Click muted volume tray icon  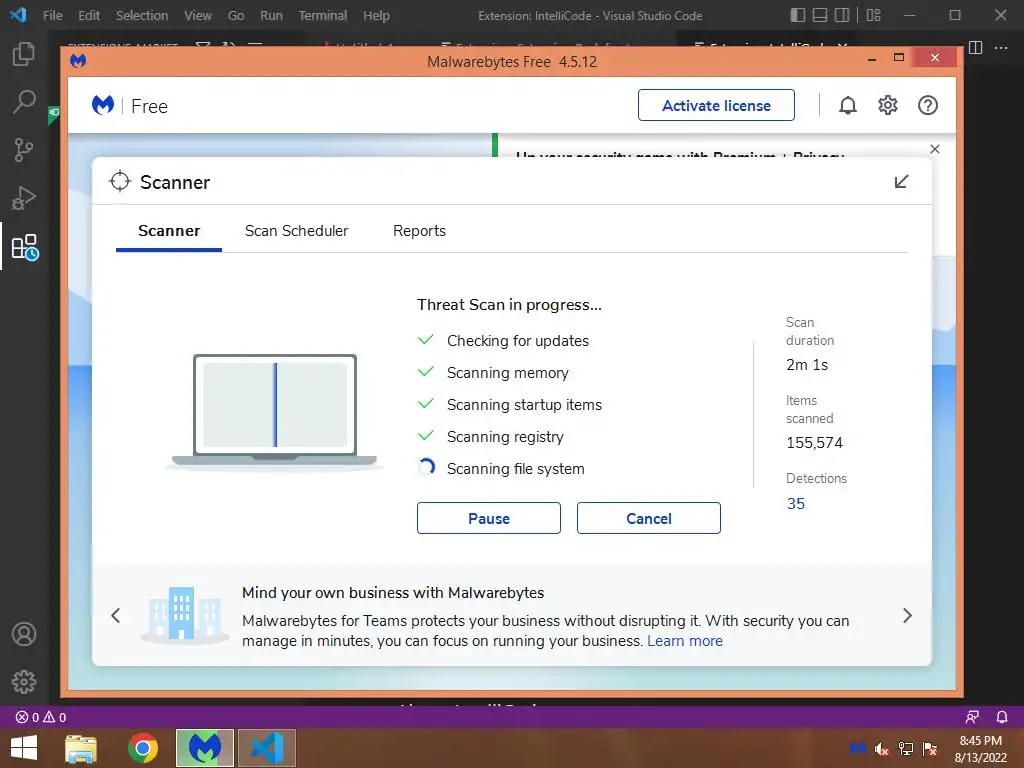click(882, 748)
